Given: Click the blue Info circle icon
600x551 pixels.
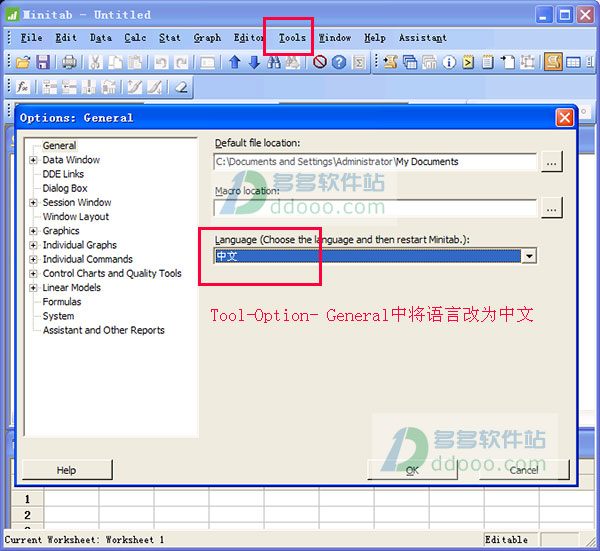Looking at the screenshot, I should point(449,62).
